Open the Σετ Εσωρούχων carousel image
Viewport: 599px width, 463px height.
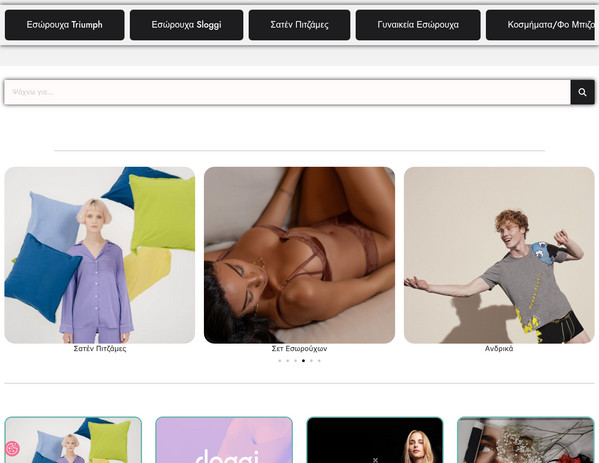point(299,255)
